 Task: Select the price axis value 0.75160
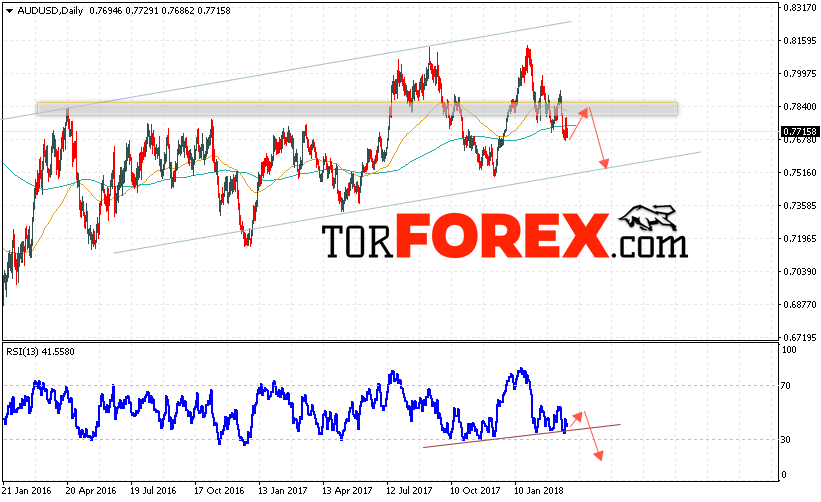800,173
